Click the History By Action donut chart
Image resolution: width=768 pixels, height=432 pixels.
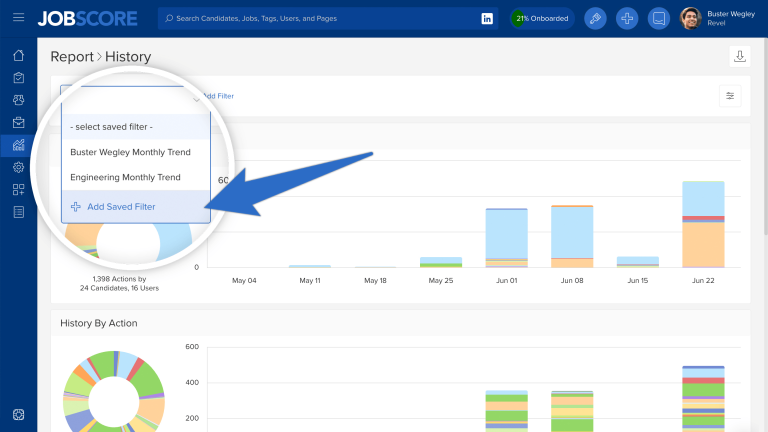pyautogui.click(x=114, y=392)
